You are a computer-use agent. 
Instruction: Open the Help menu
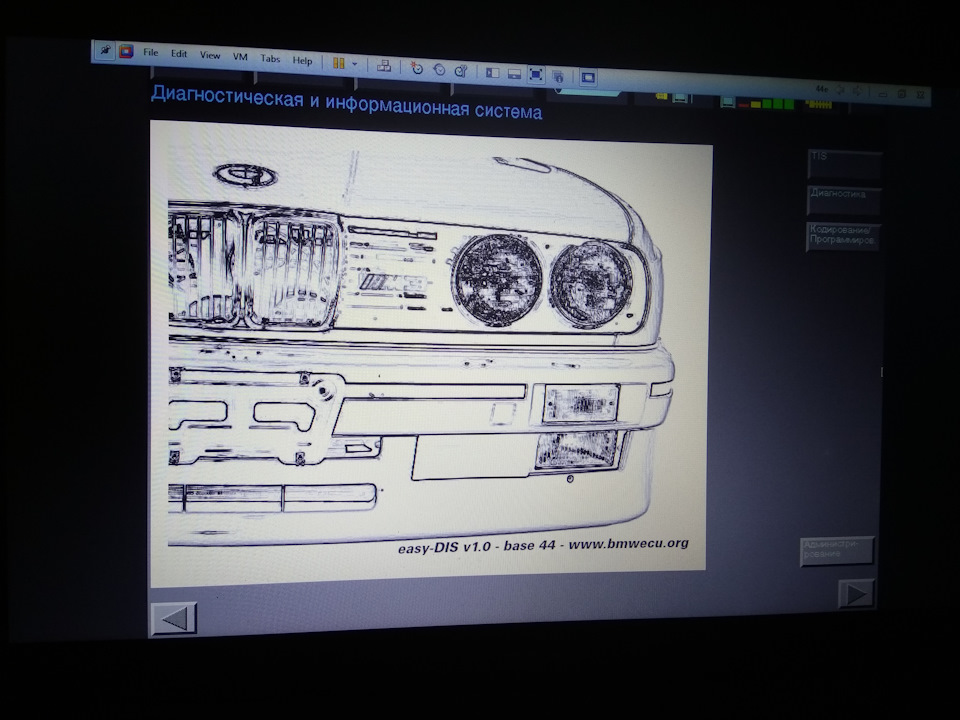[302, 61]
